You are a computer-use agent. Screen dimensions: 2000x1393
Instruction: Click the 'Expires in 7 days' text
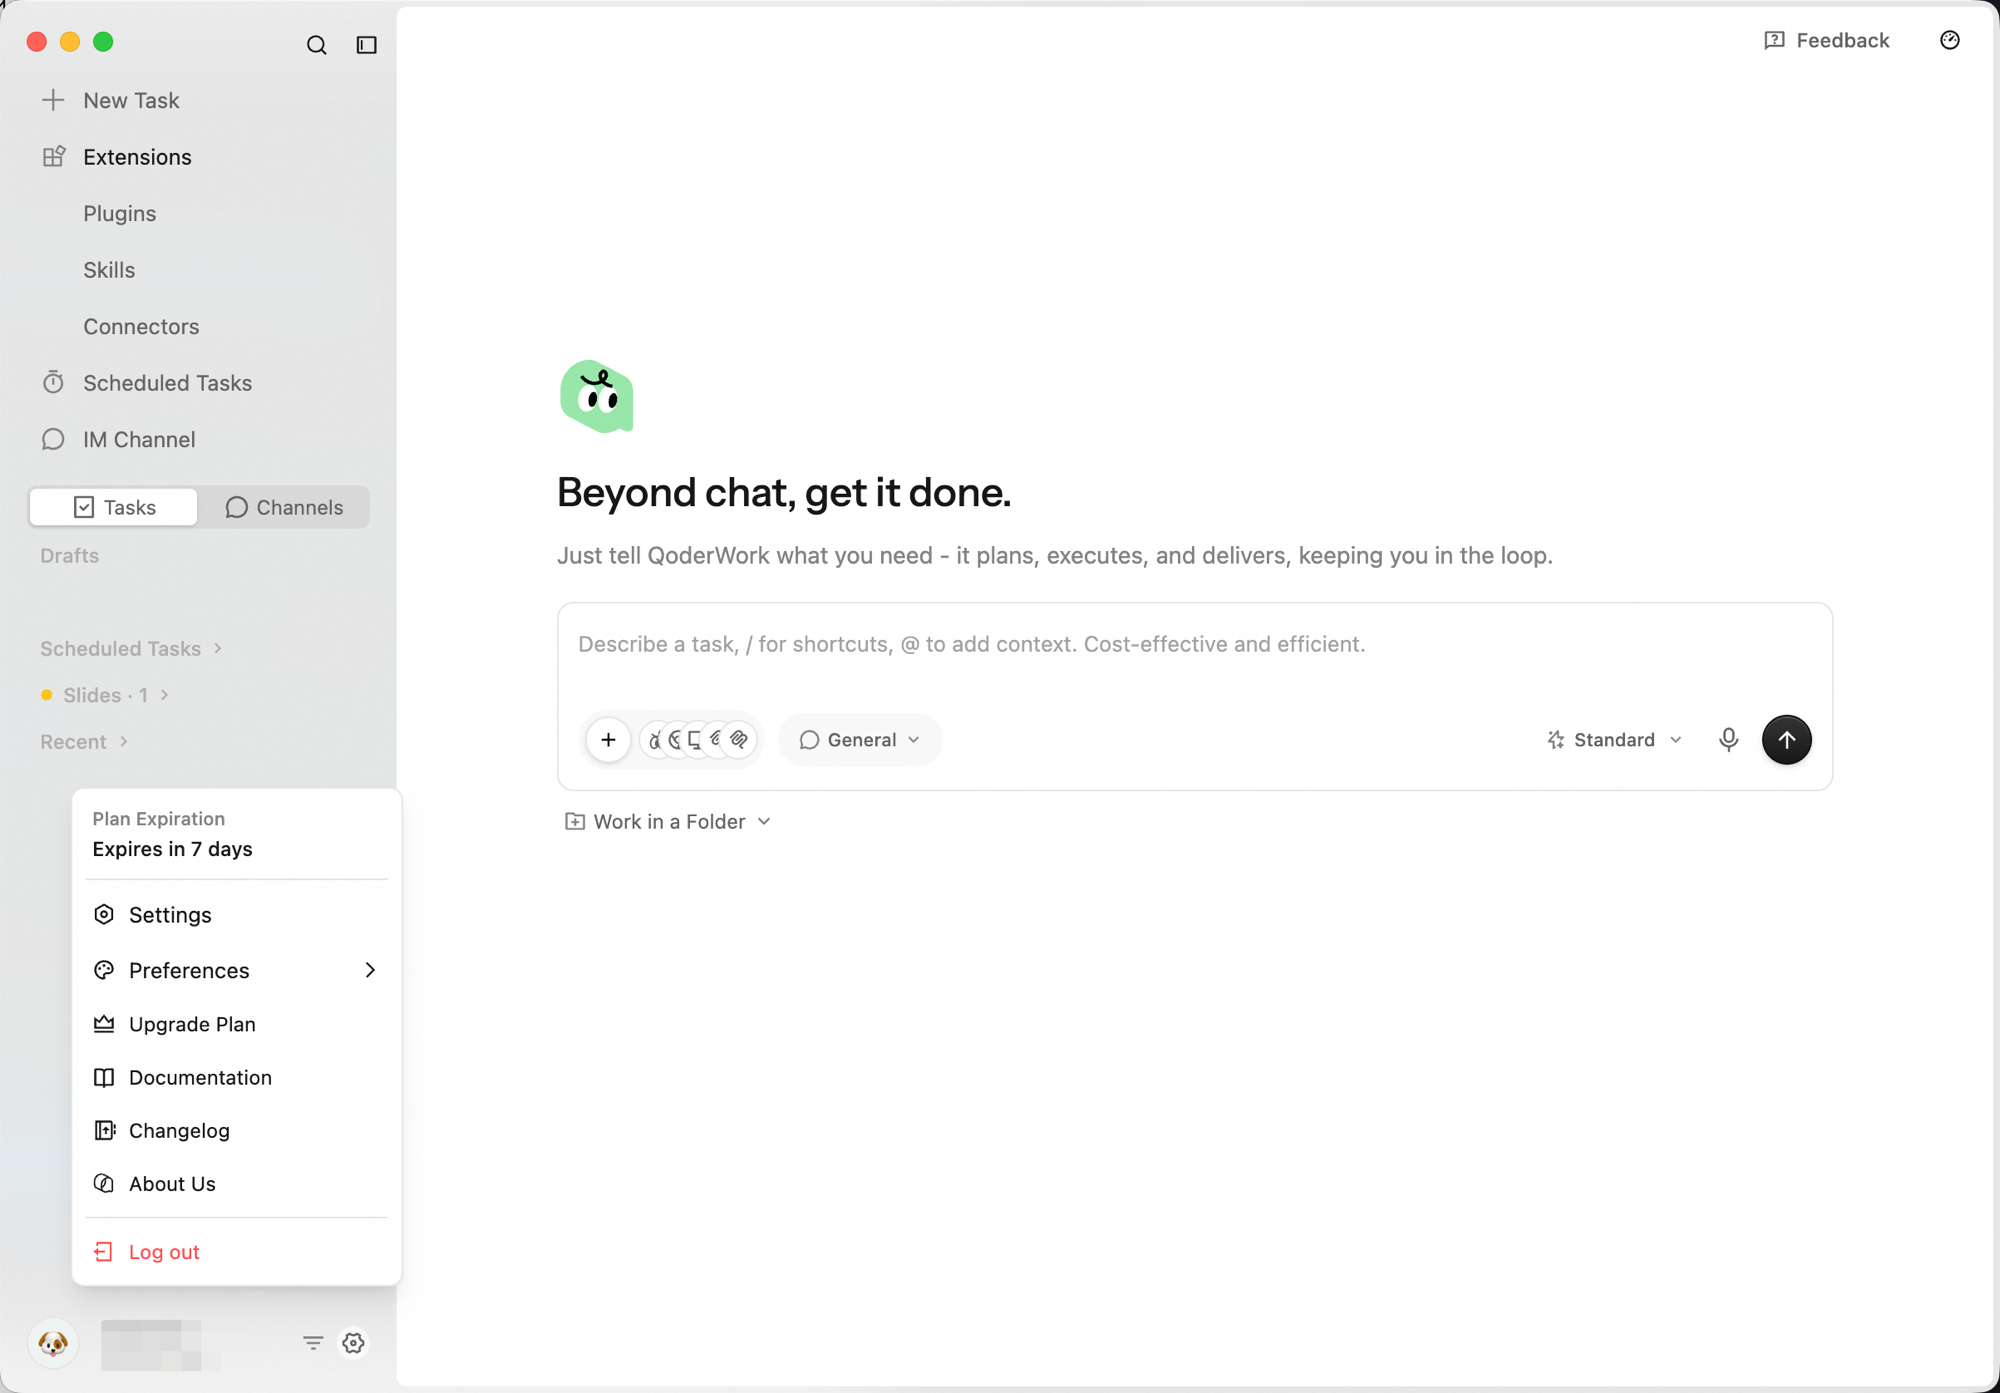coord(172,849)
